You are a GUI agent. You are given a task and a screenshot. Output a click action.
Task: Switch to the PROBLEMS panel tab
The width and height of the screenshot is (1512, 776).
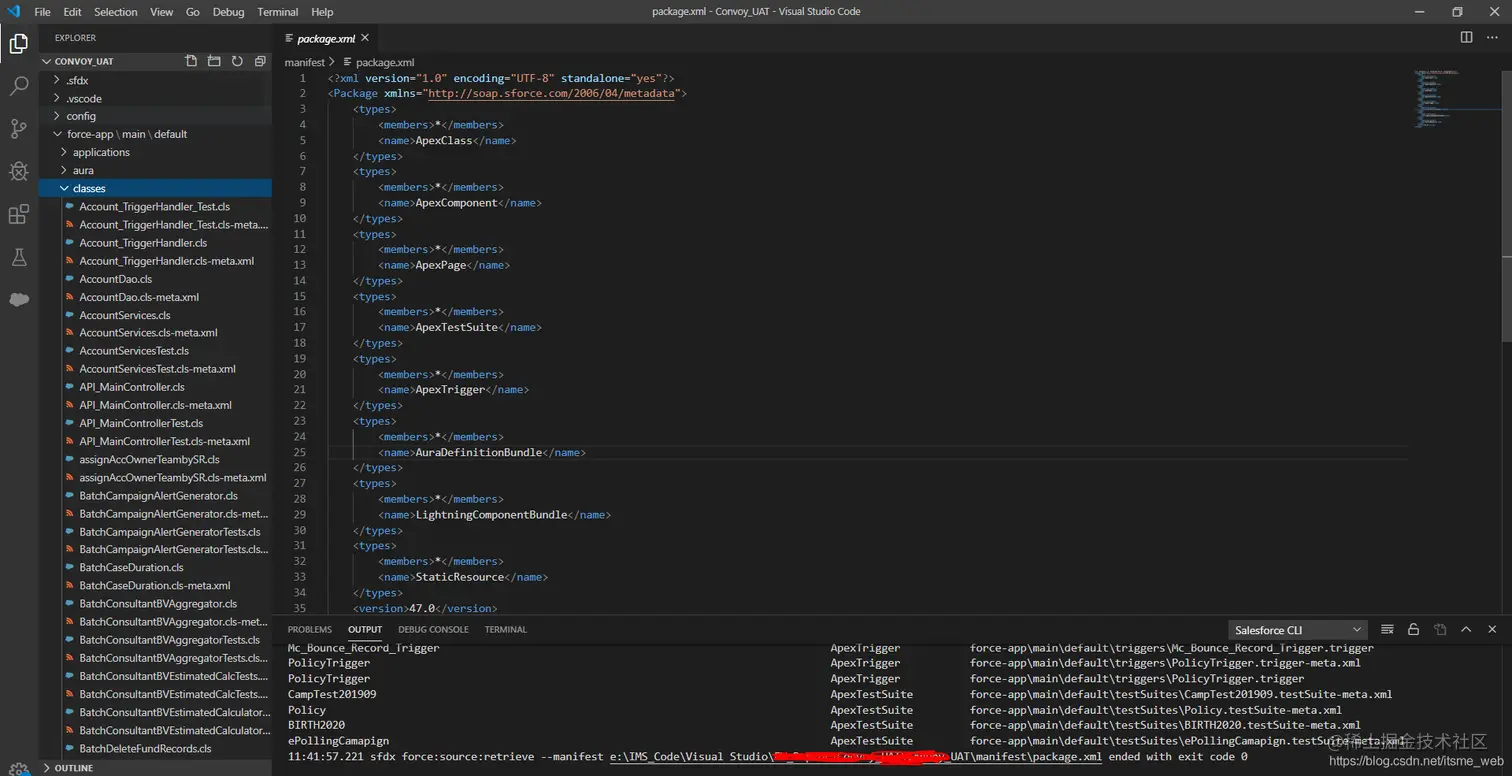309,629
